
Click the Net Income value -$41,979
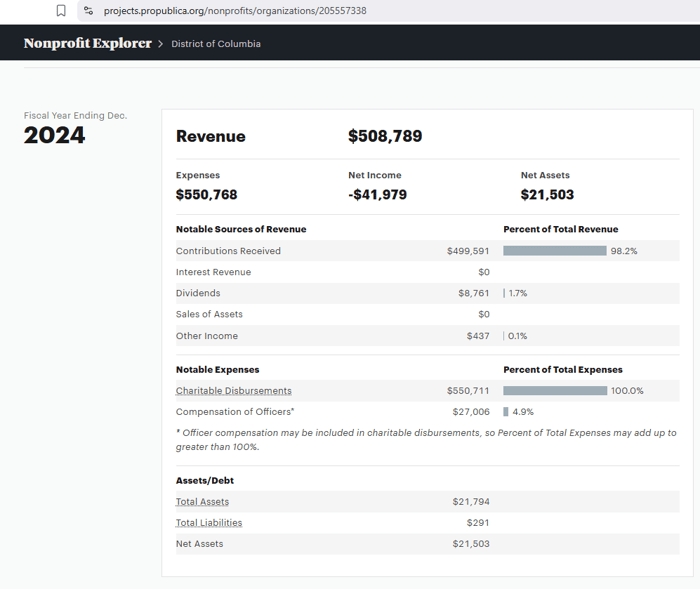pos(377,195)
